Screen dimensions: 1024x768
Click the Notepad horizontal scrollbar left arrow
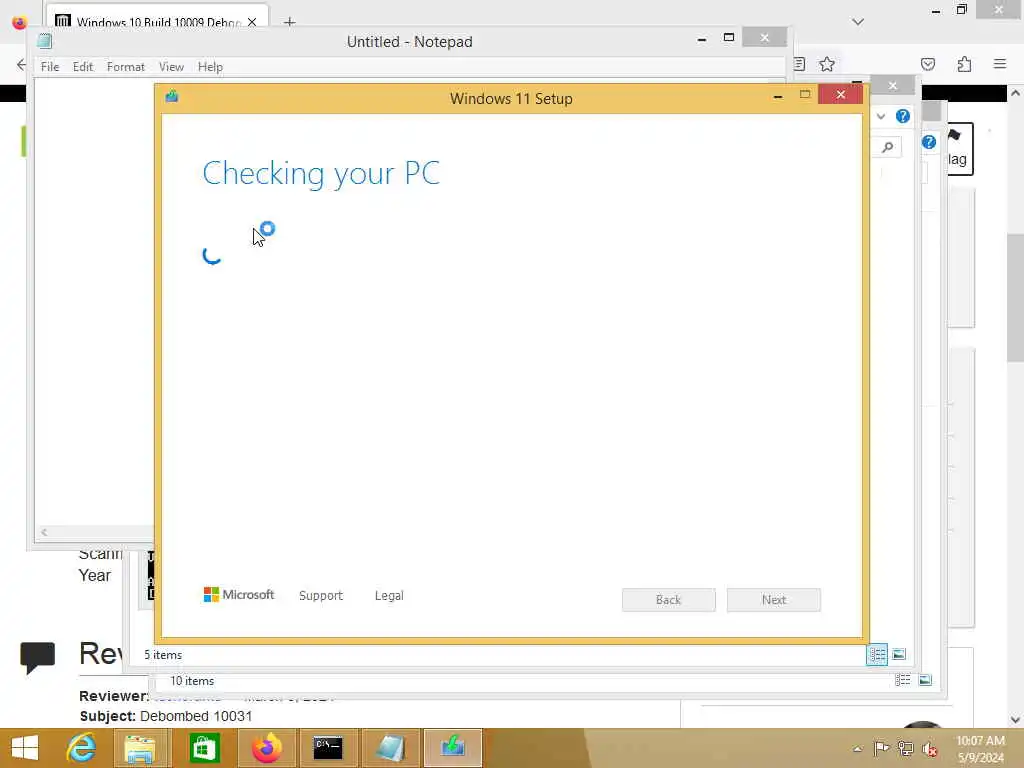pos(44,532)
